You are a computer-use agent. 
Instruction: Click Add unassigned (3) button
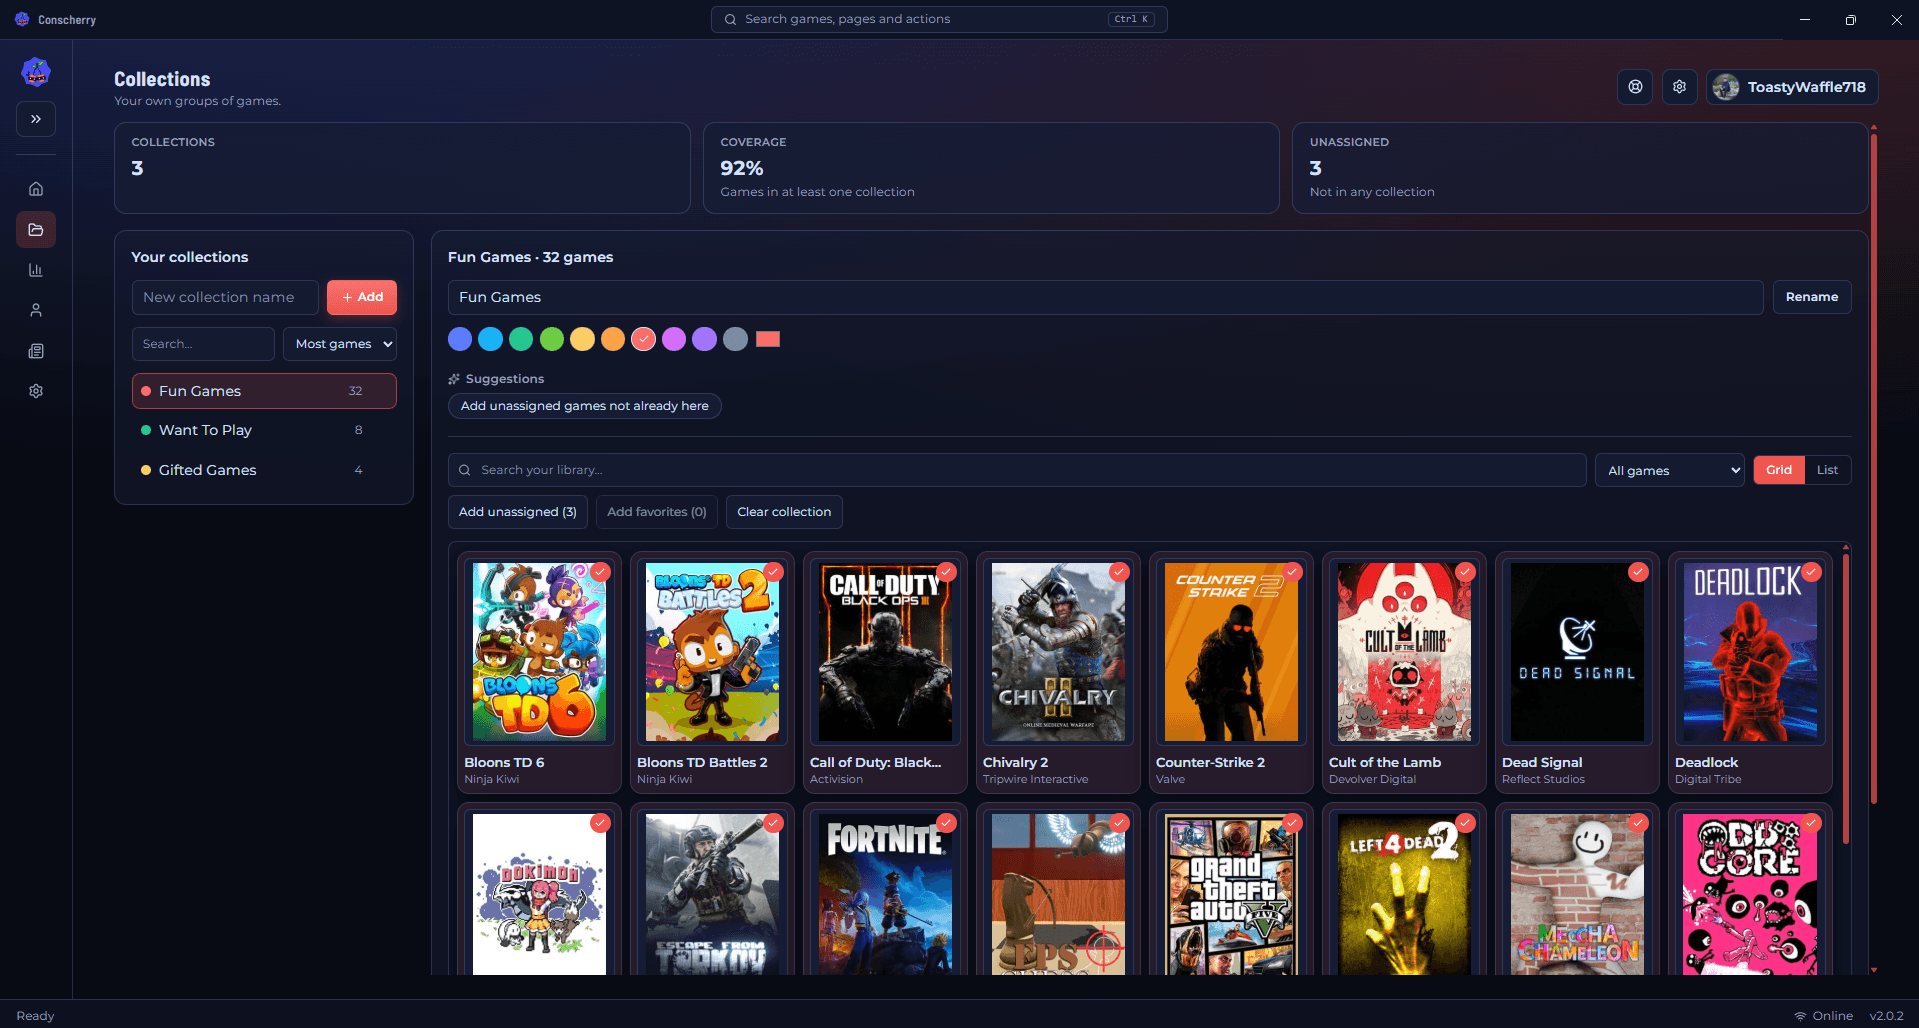point(518,512)
